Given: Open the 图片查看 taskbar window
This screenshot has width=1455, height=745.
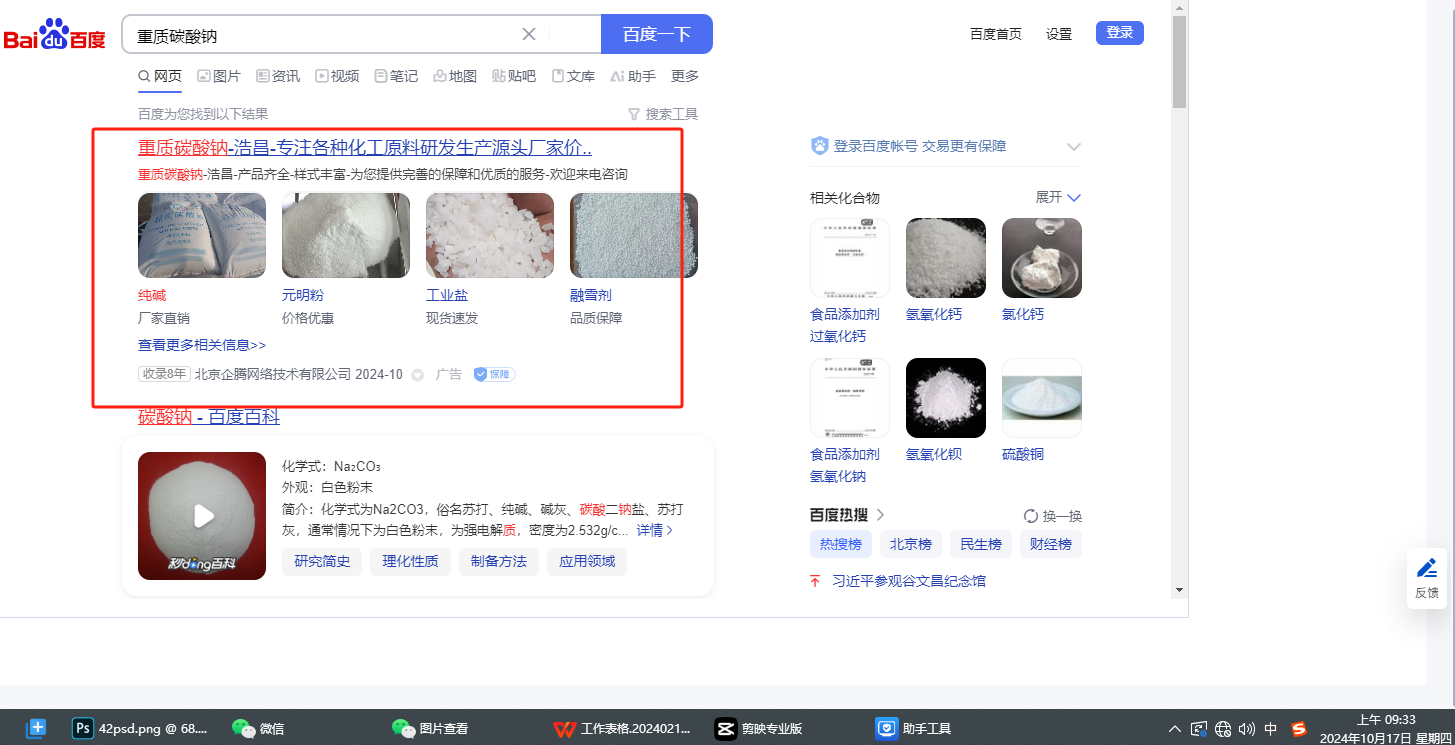Looking at the screenshot, I should click(430, 728).
